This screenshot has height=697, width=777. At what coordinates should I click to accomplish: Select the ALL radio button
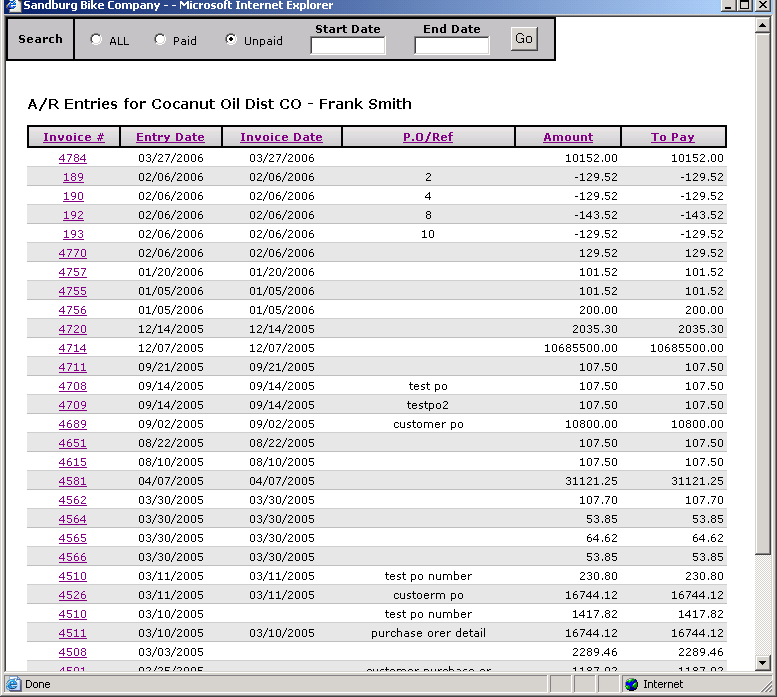coord(96,40)
